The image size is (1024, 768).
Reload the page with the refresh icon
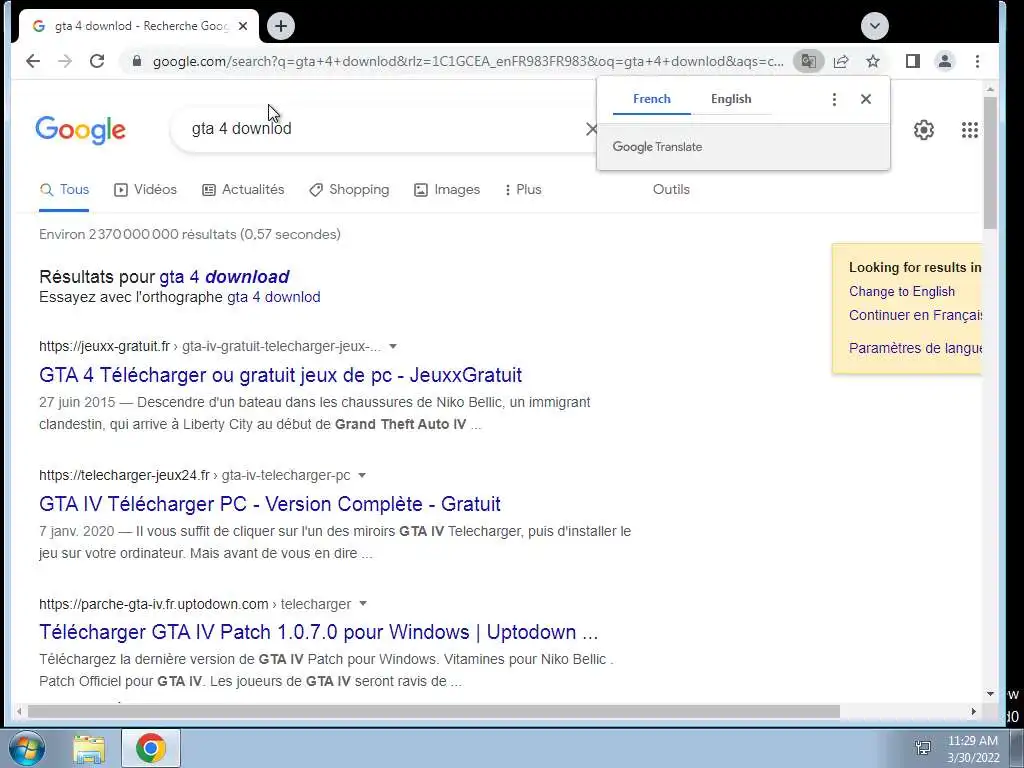[x=97, y=61]
